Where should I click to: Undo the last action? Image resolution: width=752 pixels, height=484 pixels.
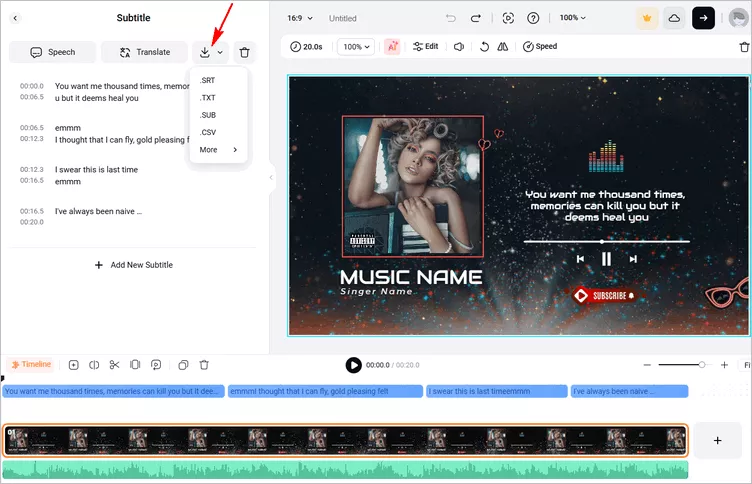coord(450,18)
